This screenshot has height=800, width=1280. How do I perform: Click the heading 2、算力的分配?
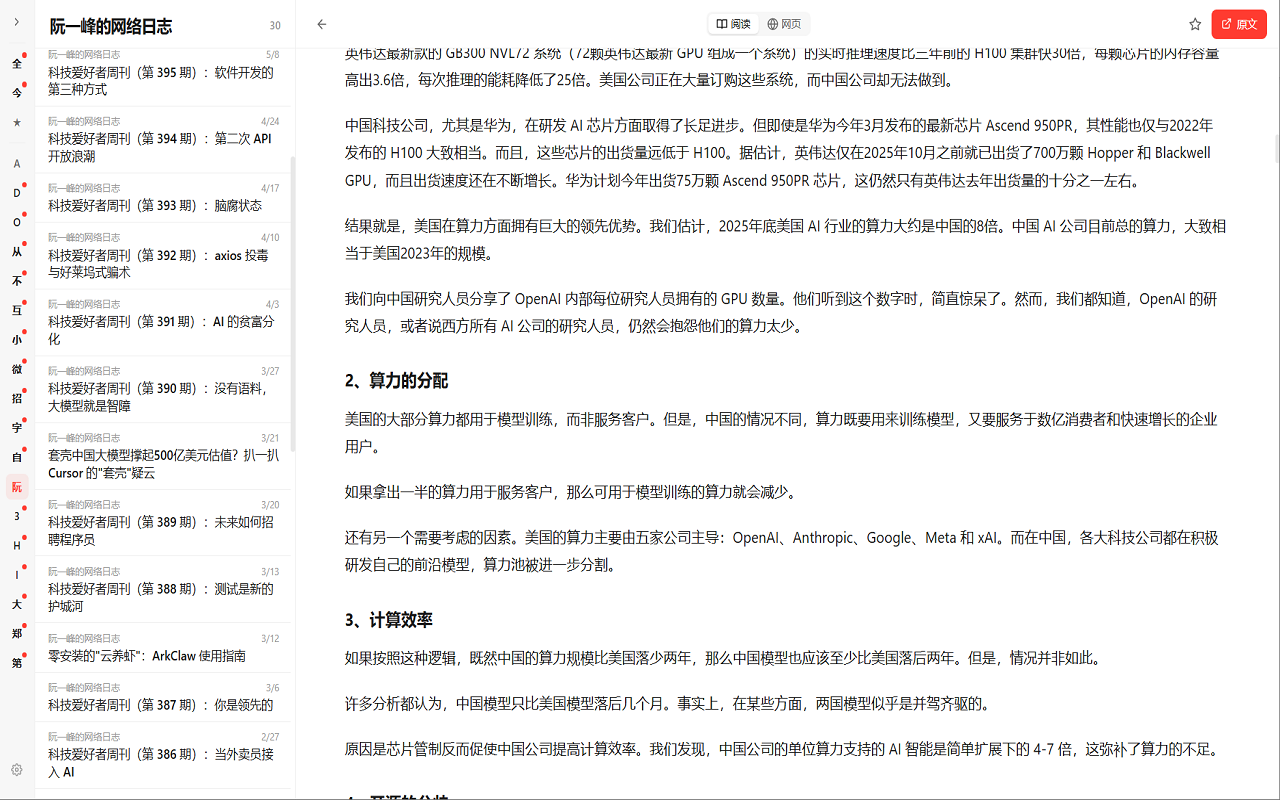click(x=396, y=381)
